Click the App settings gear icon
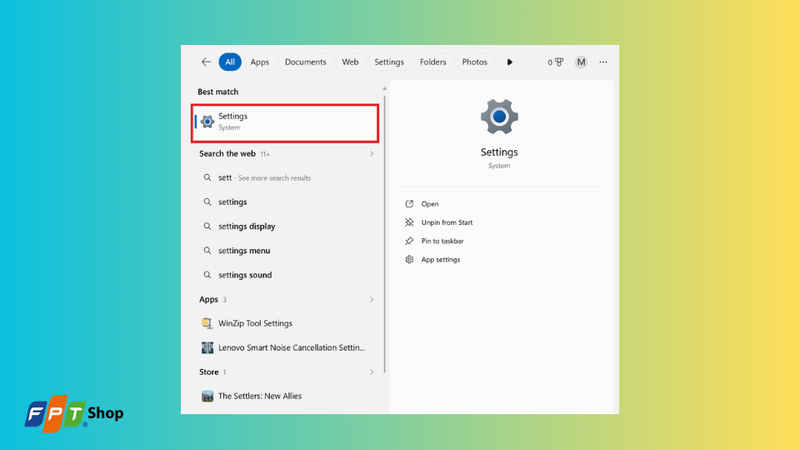800x450 pixels. click(409, 260)
